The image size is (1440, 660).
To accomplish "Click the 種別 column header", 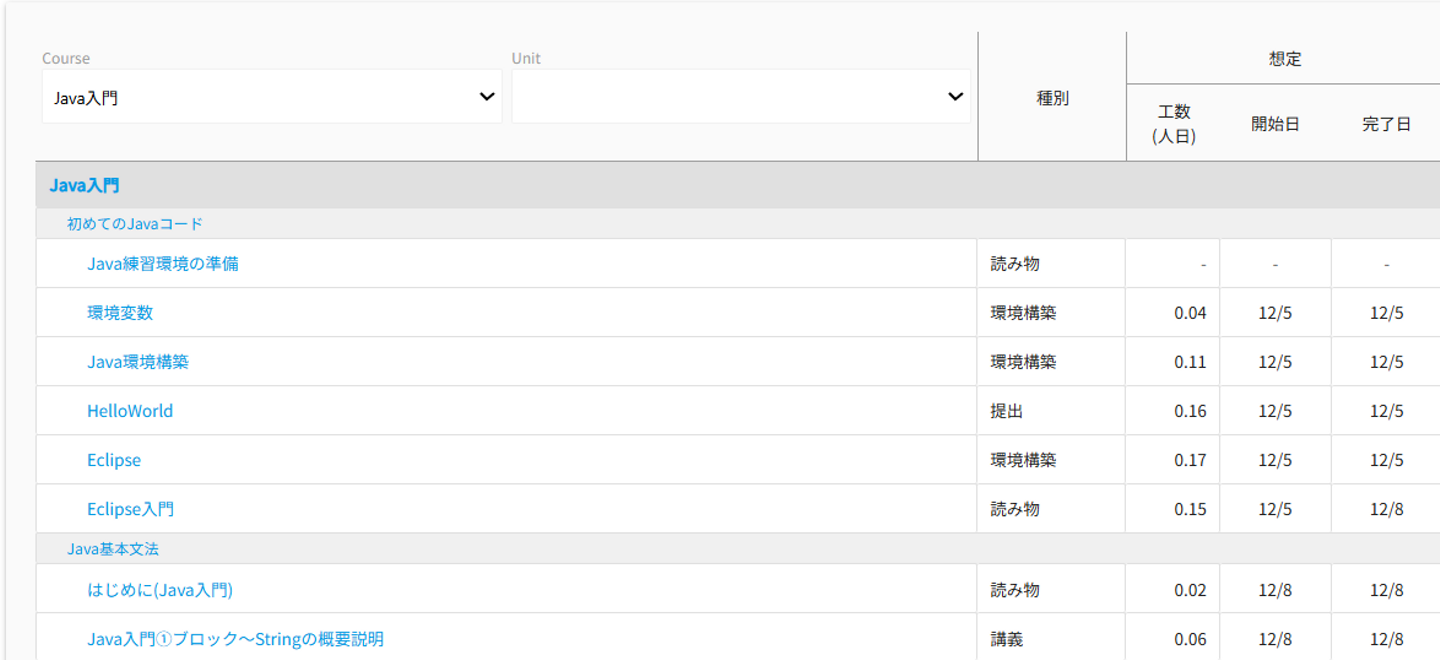I will (1052, 98).
